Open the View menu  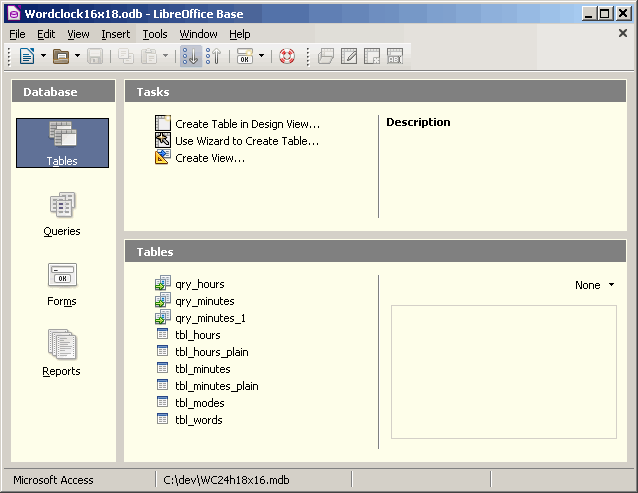click(79, 34)
